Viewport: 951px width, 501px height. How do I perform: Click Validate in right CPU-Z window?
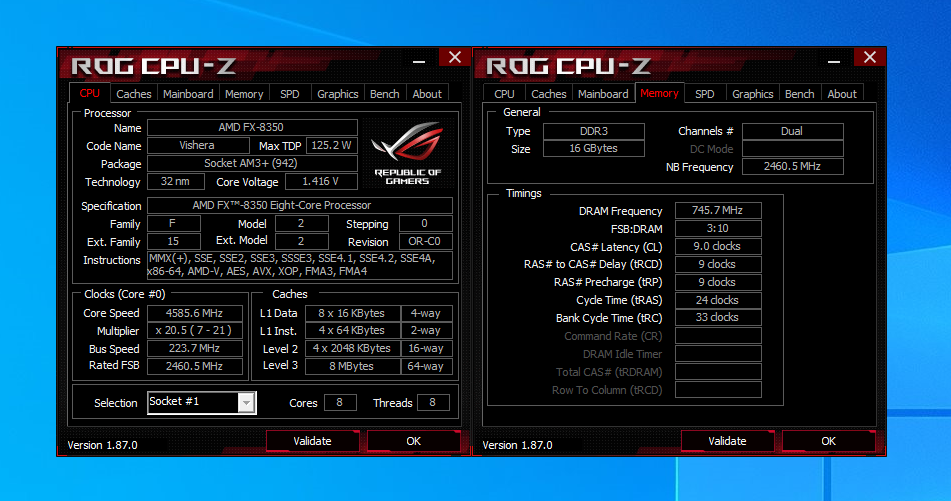(x=727, y=441)
